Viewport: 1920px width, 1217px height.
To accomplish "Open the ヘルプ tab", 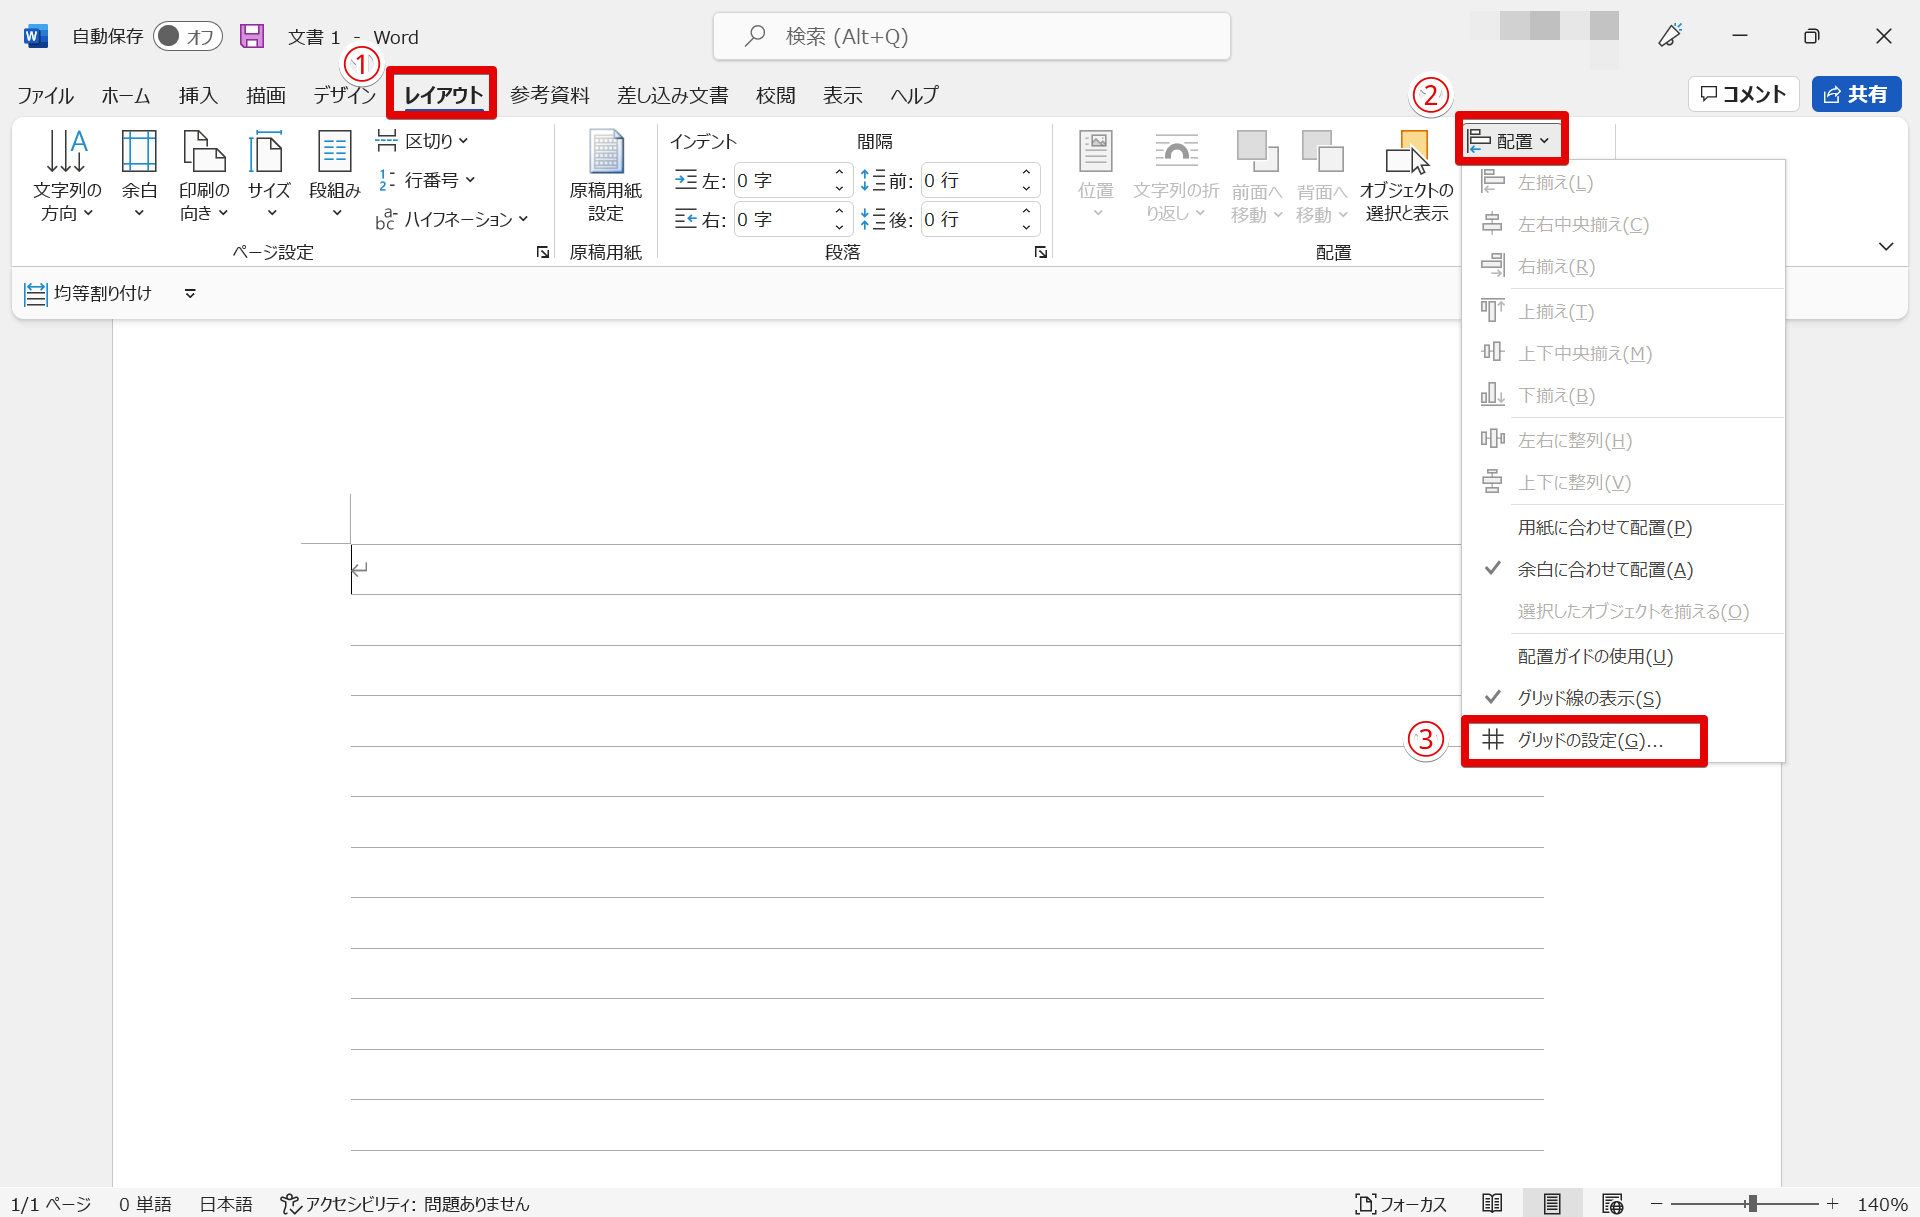I will click(x=915, y=95).
